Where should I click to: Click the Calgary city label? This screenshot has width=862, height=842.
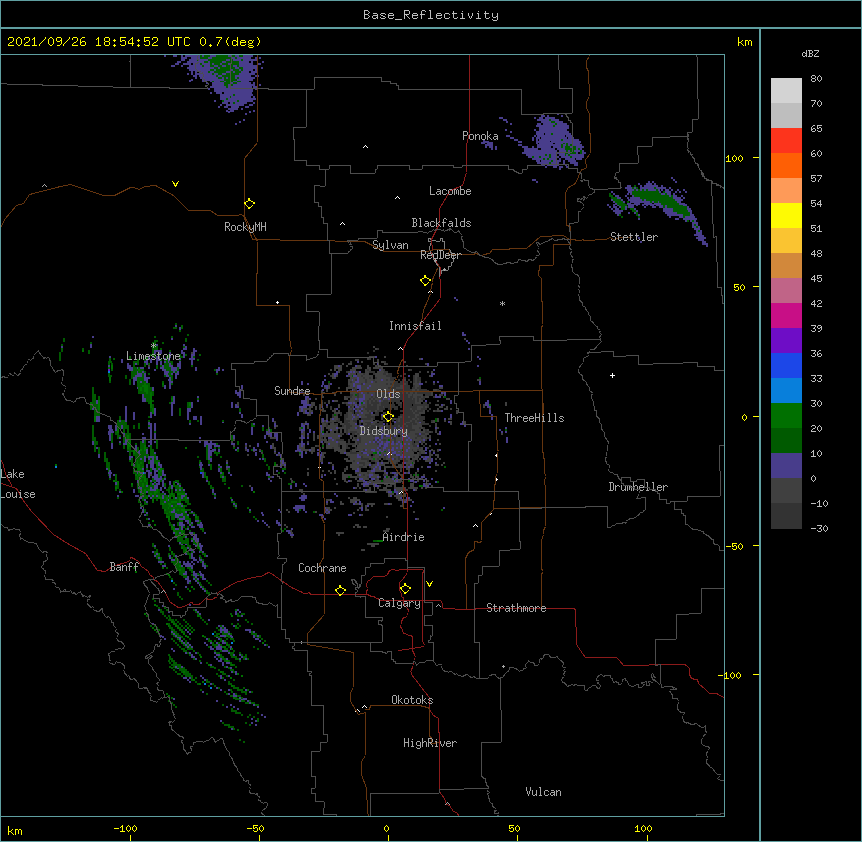(x=400, y=603)
